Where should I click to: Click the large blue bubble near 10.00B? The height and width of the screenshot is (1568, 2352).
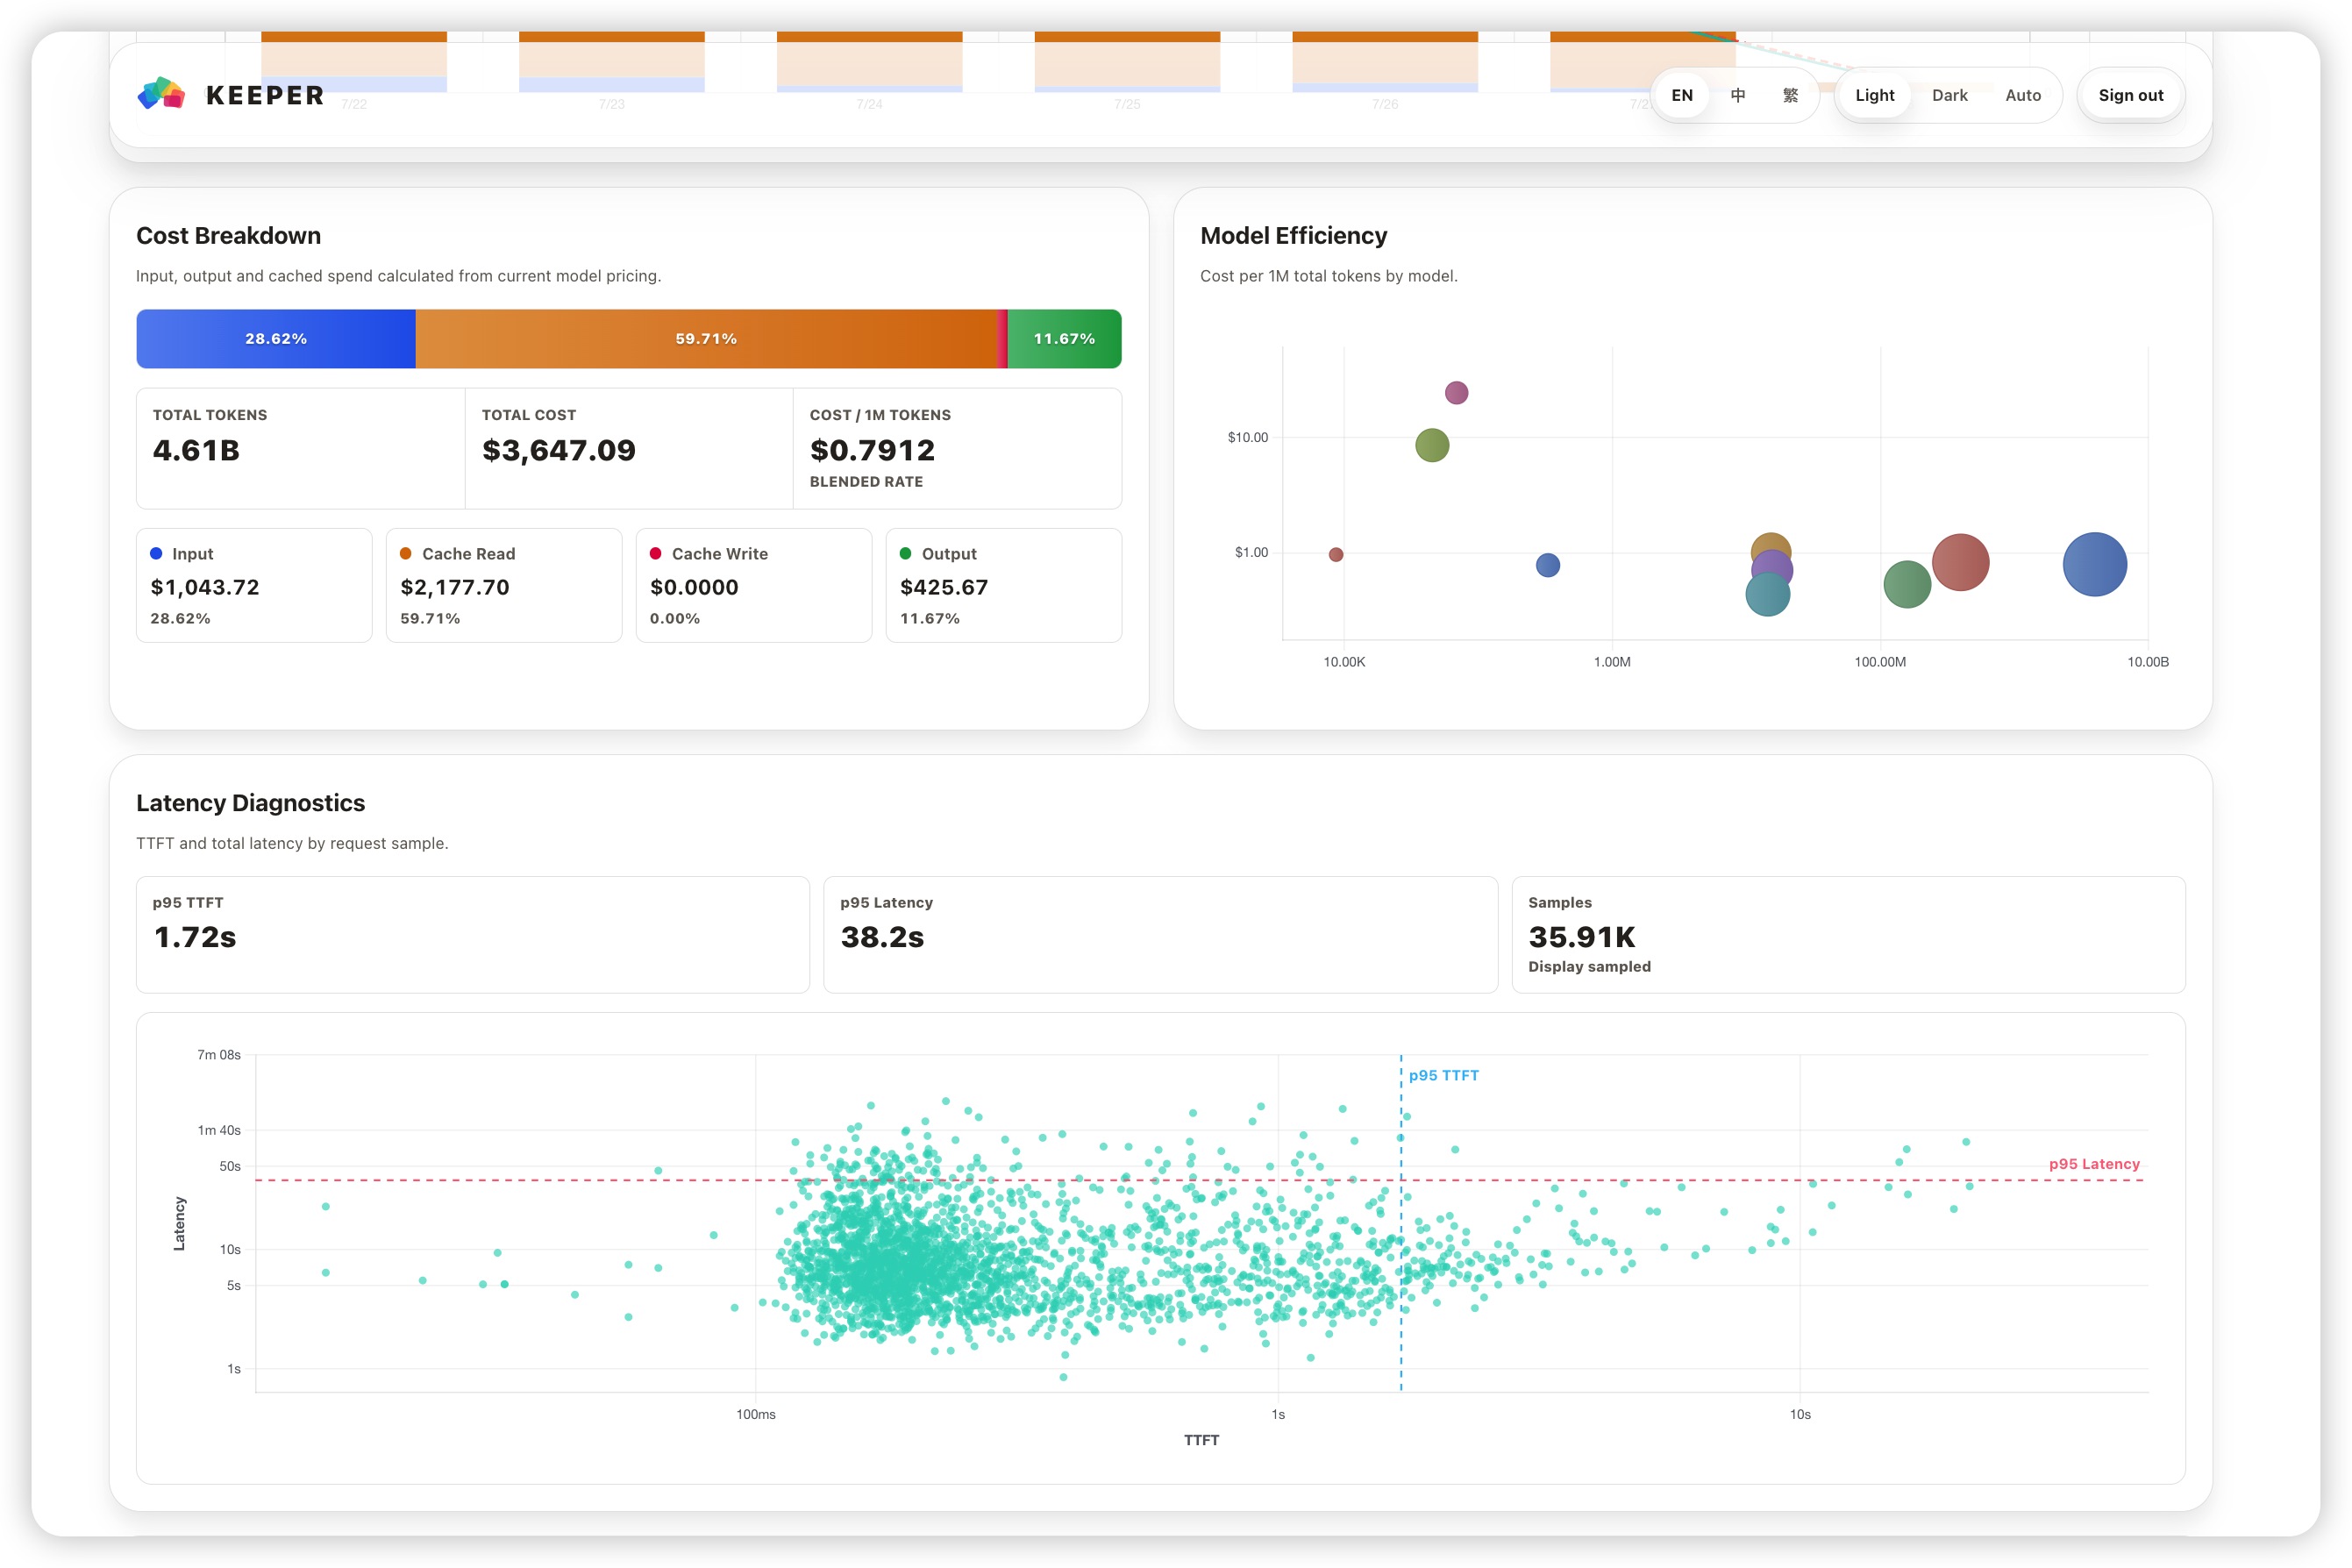pos(2095,565)
